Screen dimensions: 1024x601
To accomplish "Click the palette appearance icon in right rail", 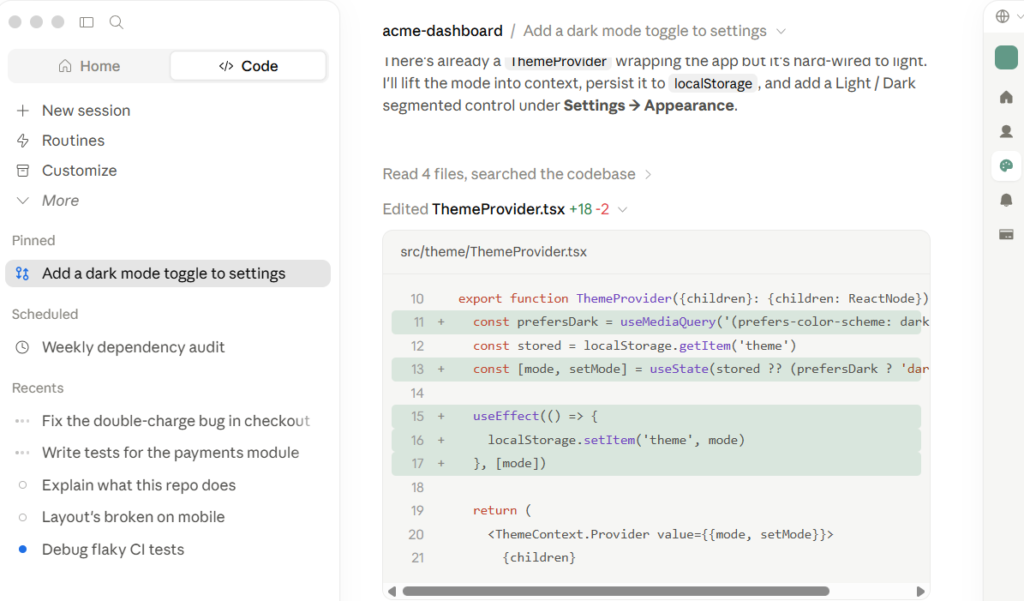I will click(x=1006, y=166).
